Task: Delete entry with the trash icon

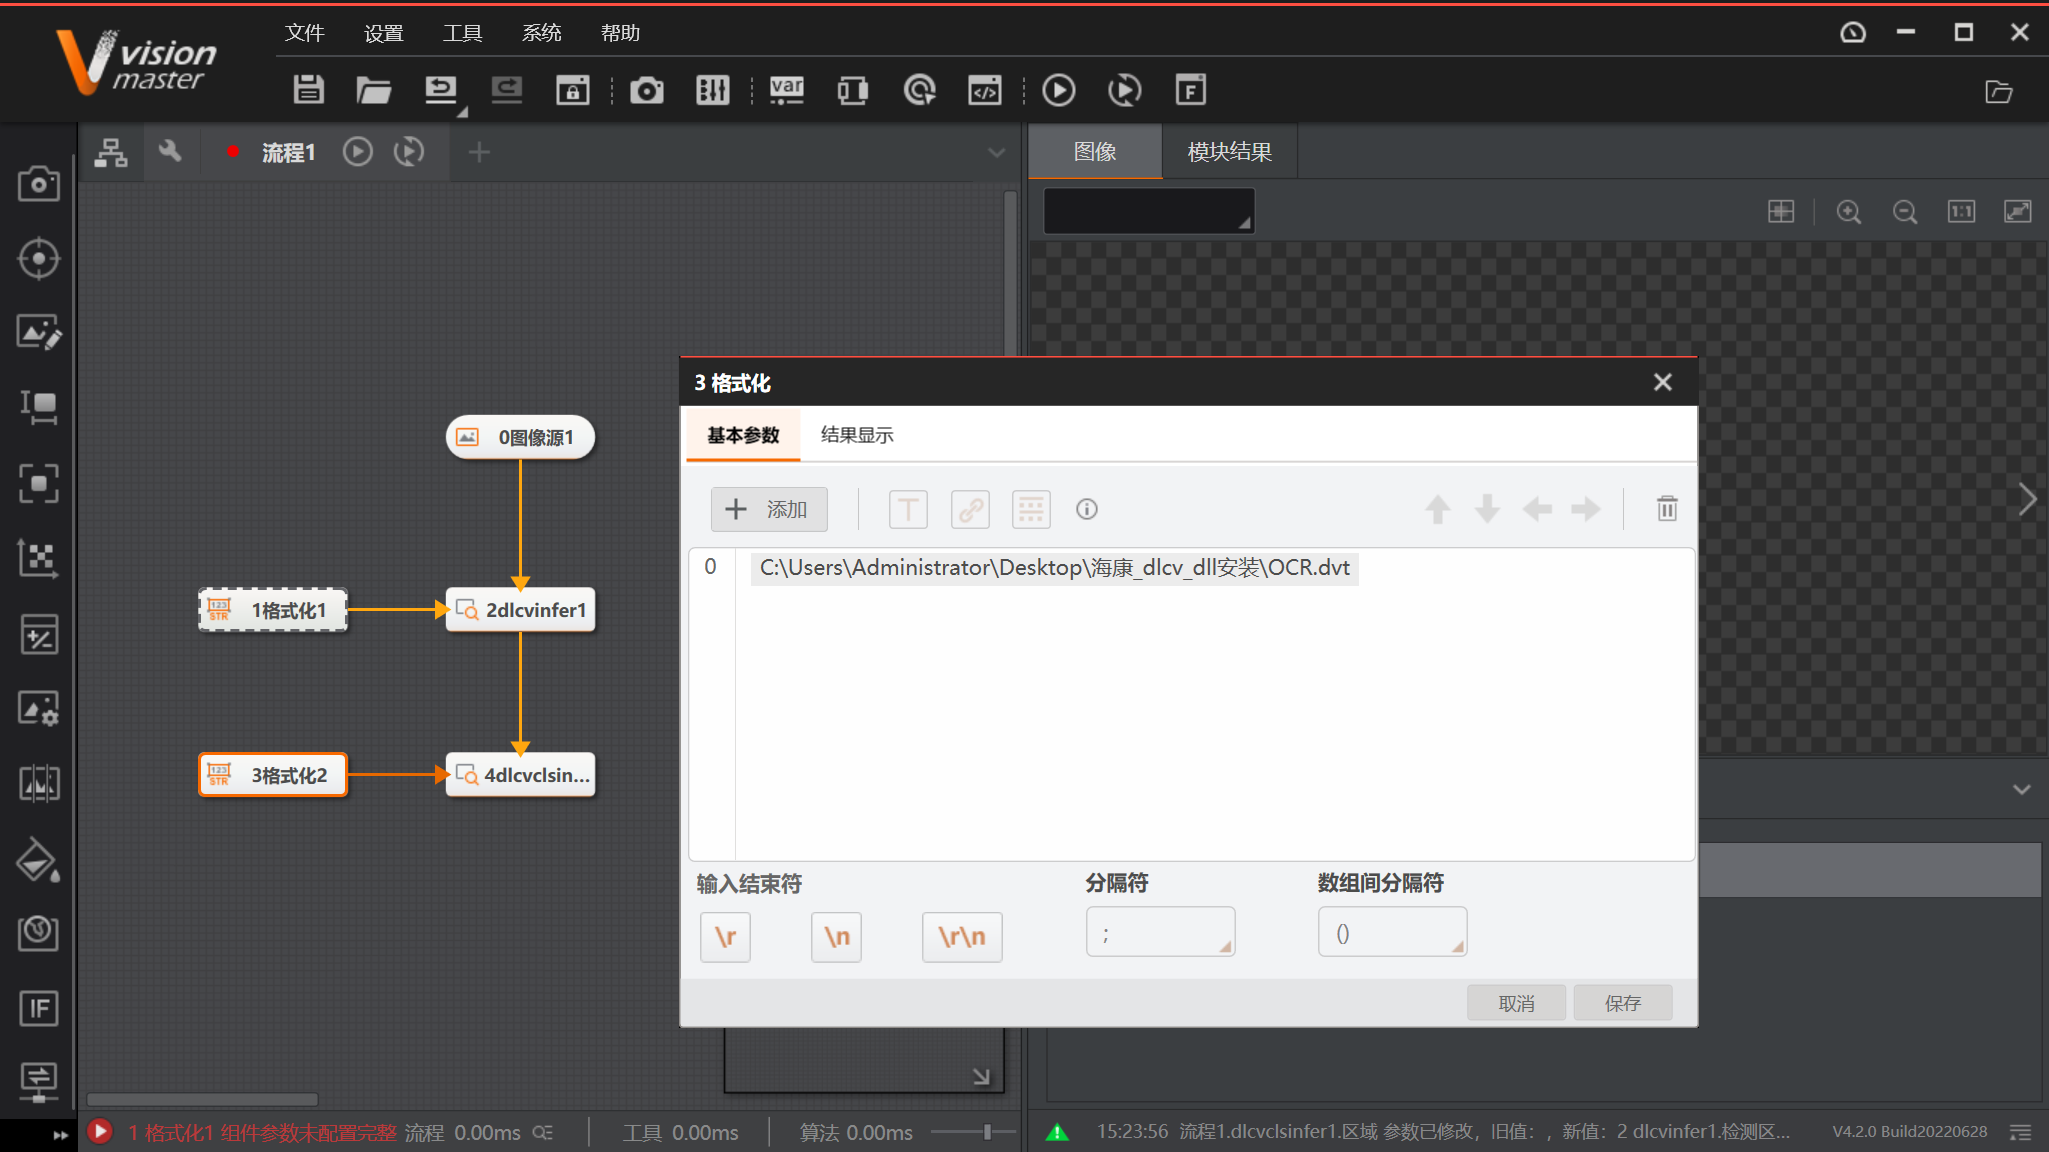Action: (x=1666, y=509)
